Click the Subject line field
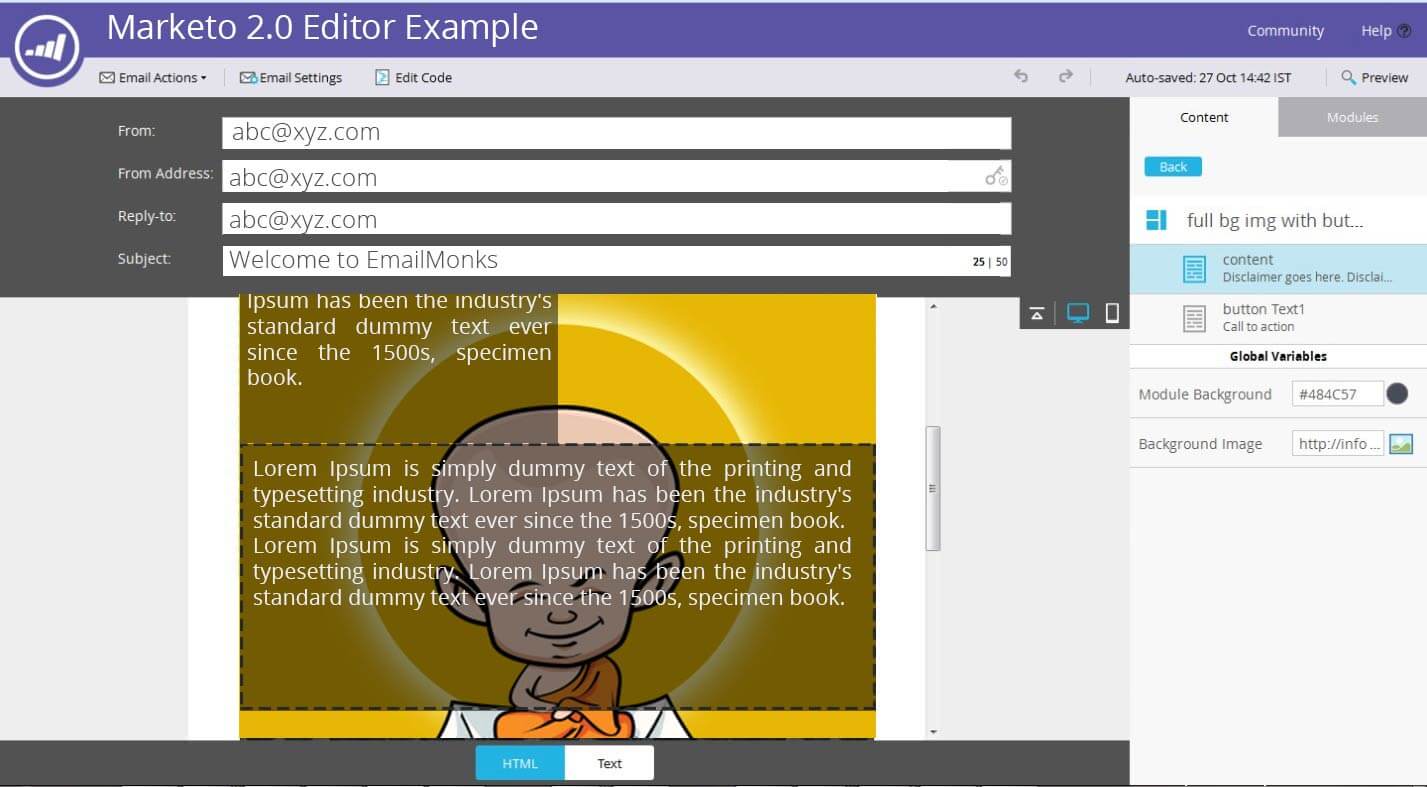 616,260
